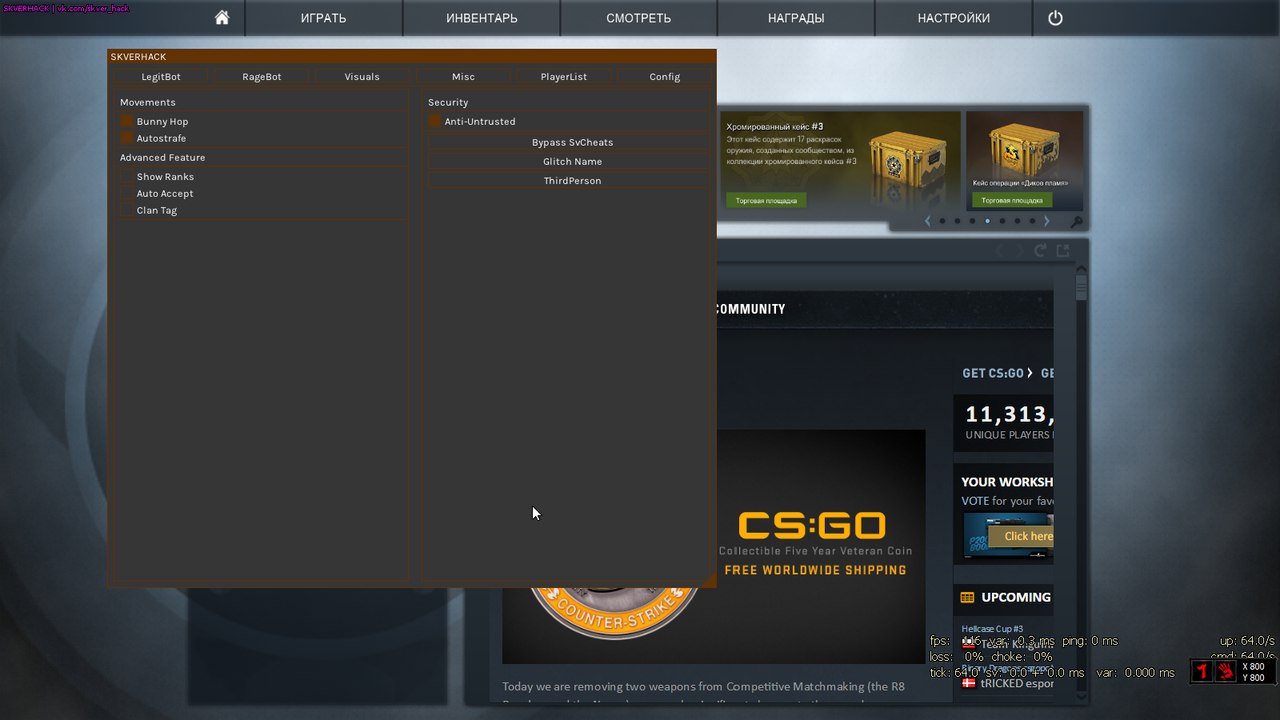Open the Hellcase Cup #3 link
Image resolution: width=1280 pixels, height=720 pixels.
coord(992,629)
